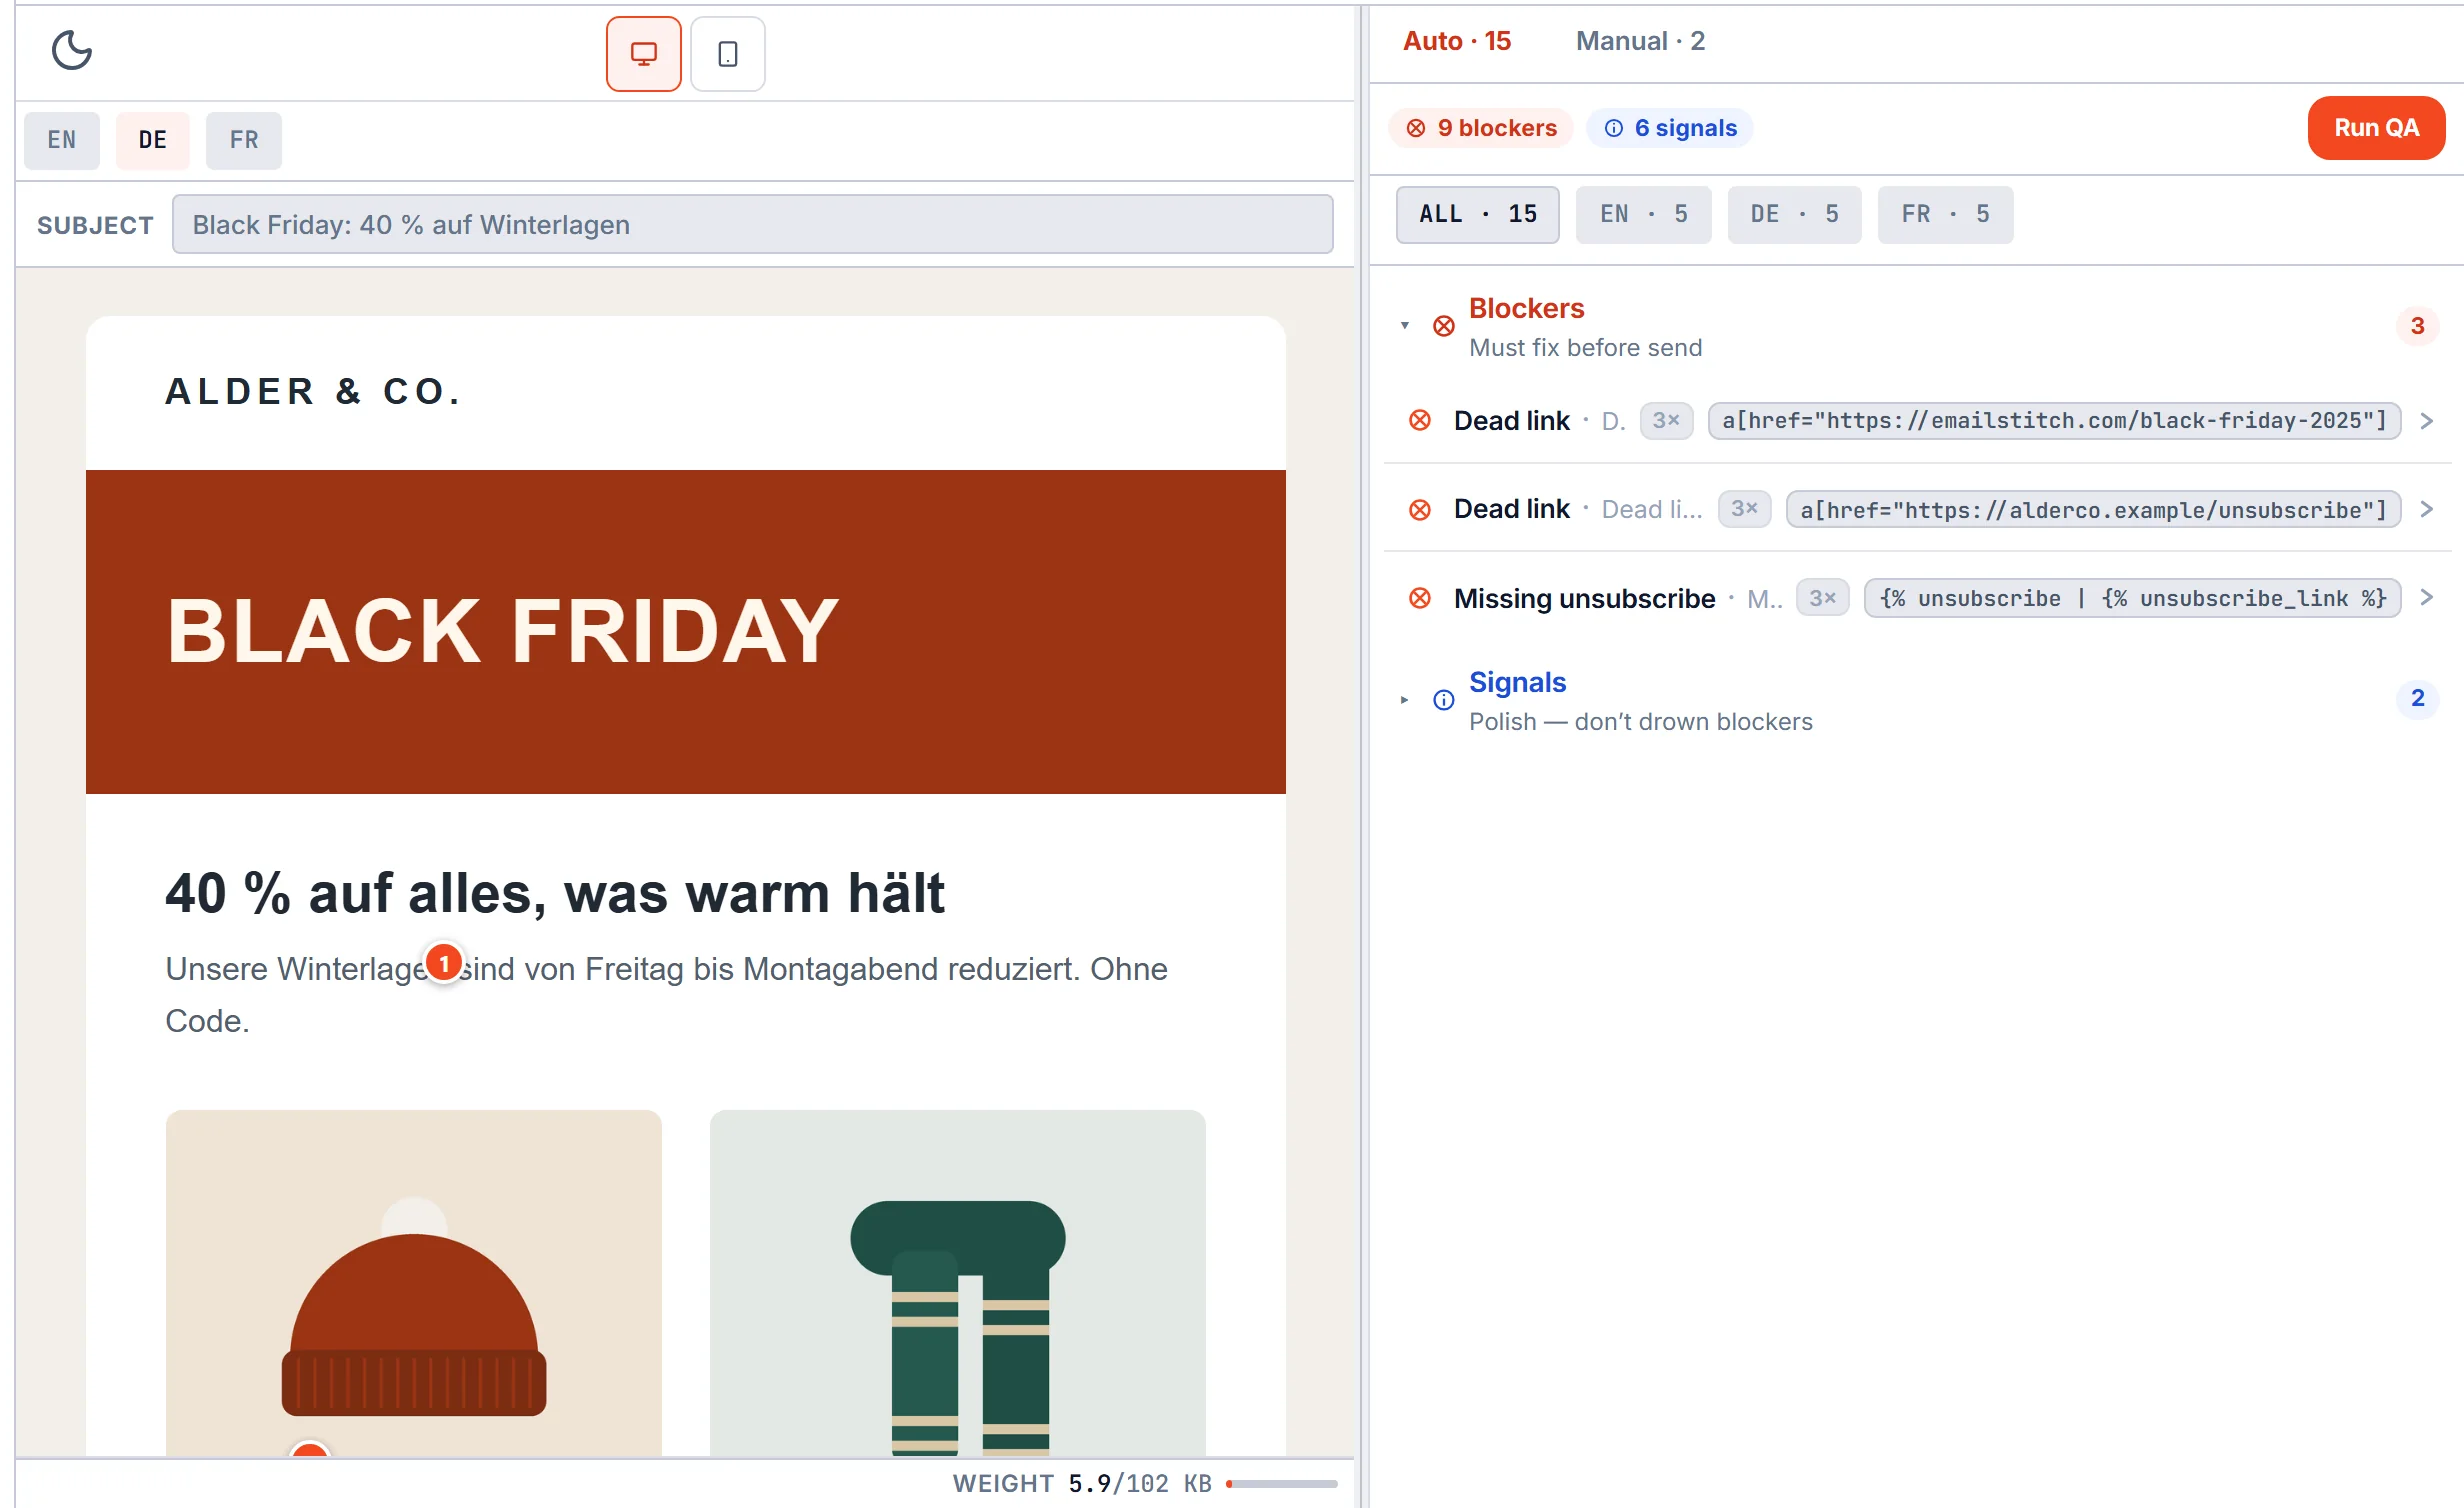The image size is (2464, 1508).
Task: Switch to the mobile preview
Action: (727, 54)
